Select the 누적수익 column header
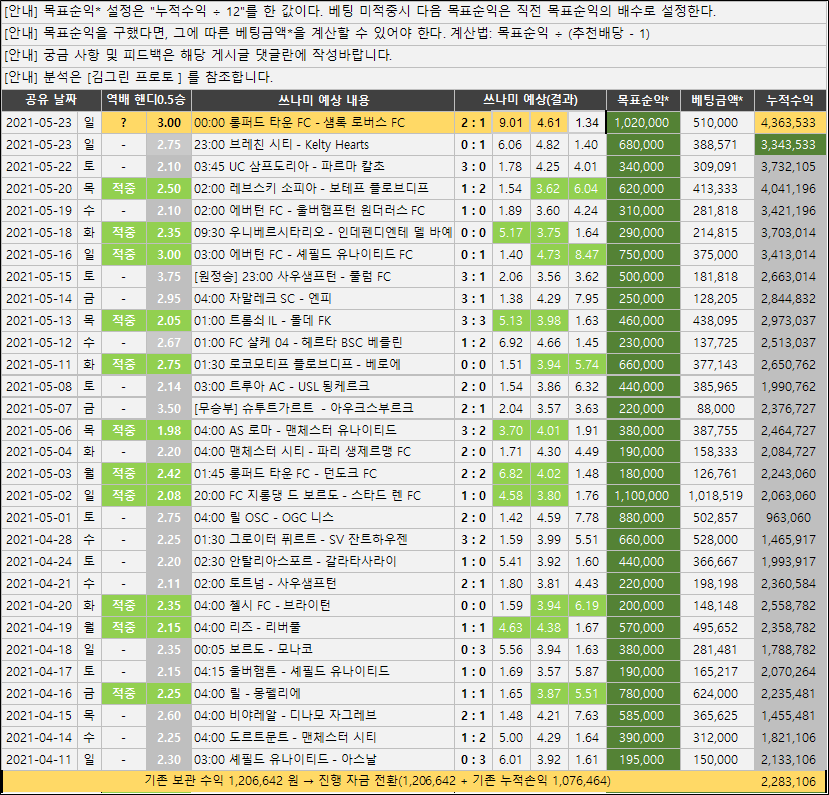This screenshot has height=795, width=829. (x=790, y=100)
